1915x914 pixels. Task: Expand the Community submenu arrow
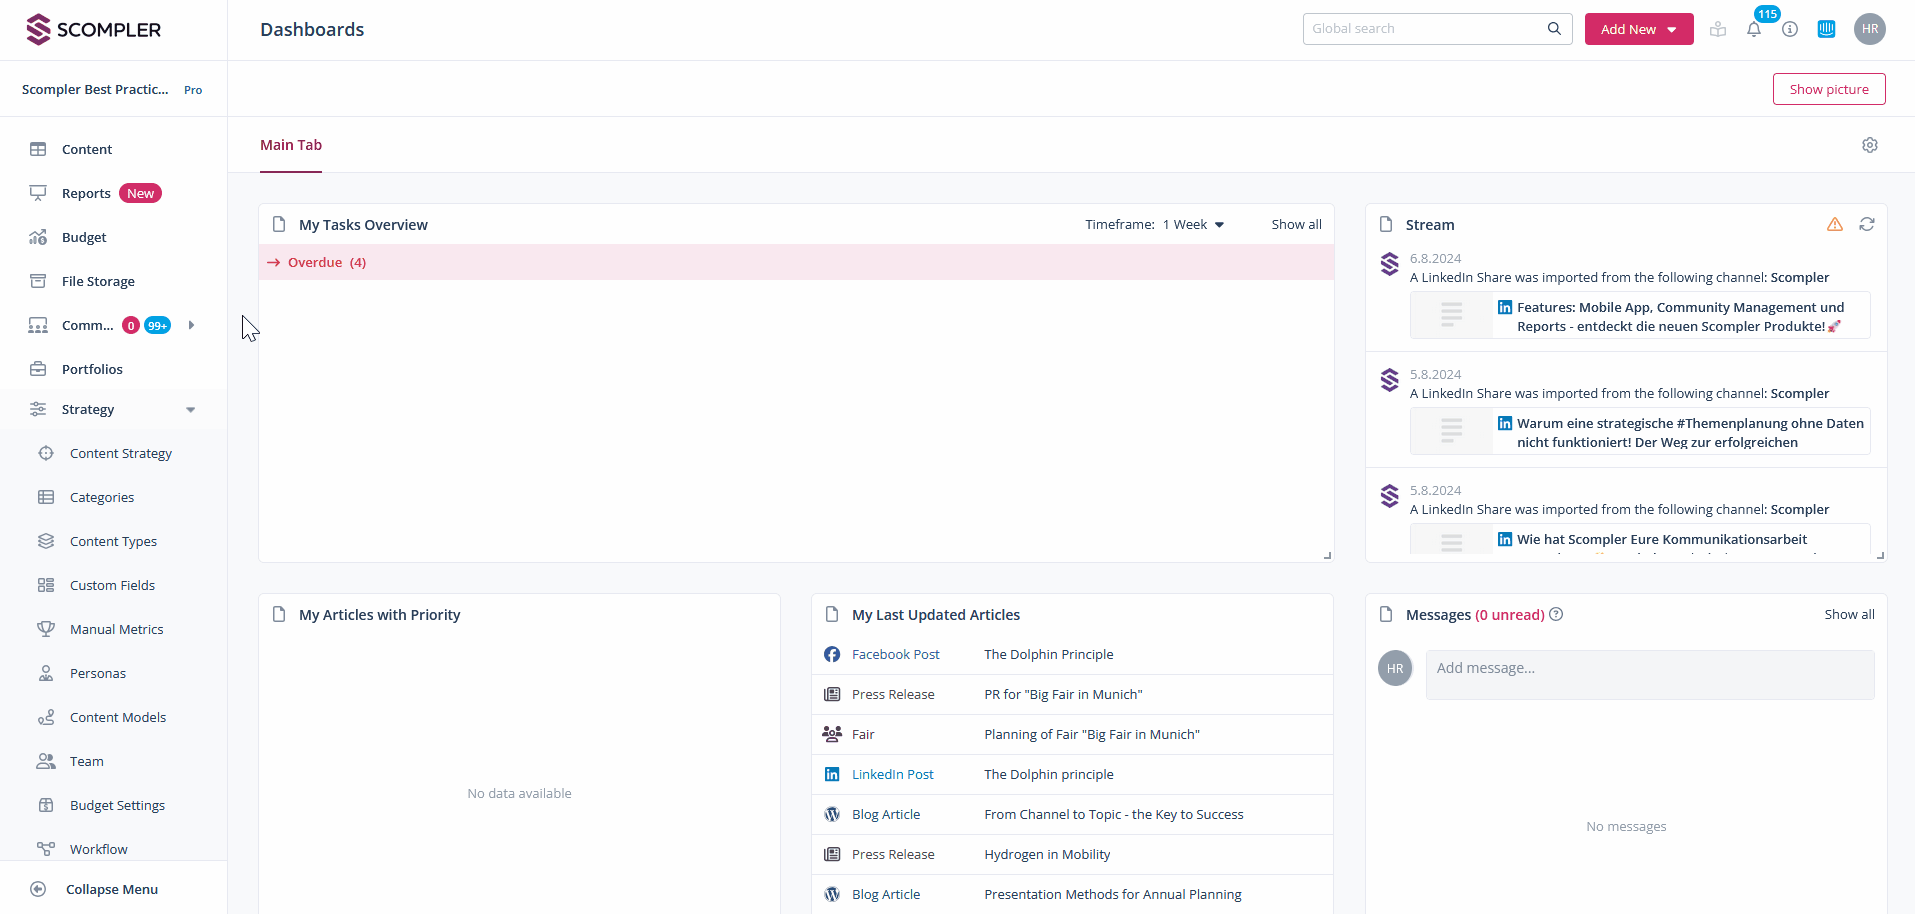(191, 325)
